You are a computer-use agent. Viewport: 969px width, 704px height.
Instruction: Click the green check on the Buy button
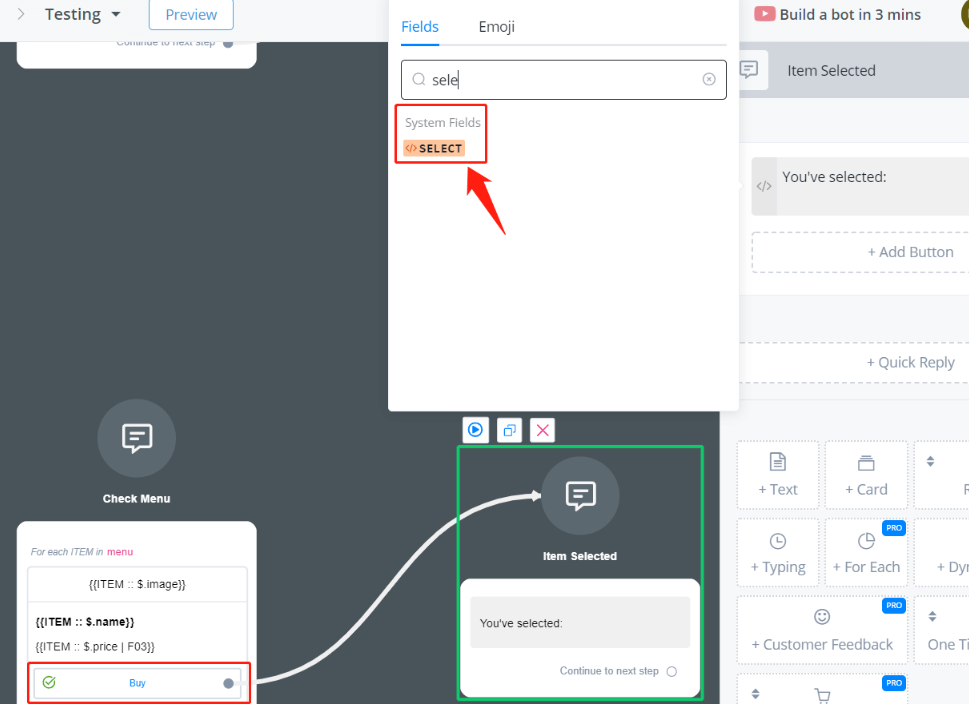(x=49, y=683)
